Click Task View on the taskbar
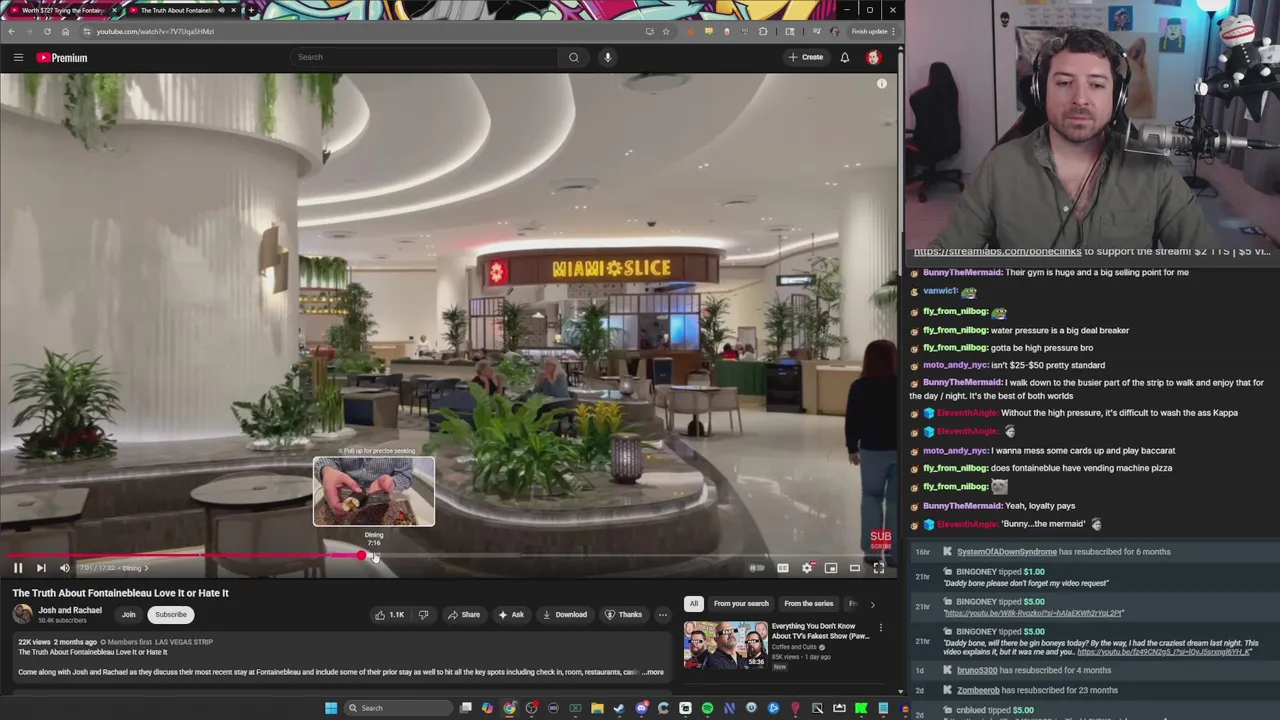This screenshot has width=1280, height=720. 466,708
